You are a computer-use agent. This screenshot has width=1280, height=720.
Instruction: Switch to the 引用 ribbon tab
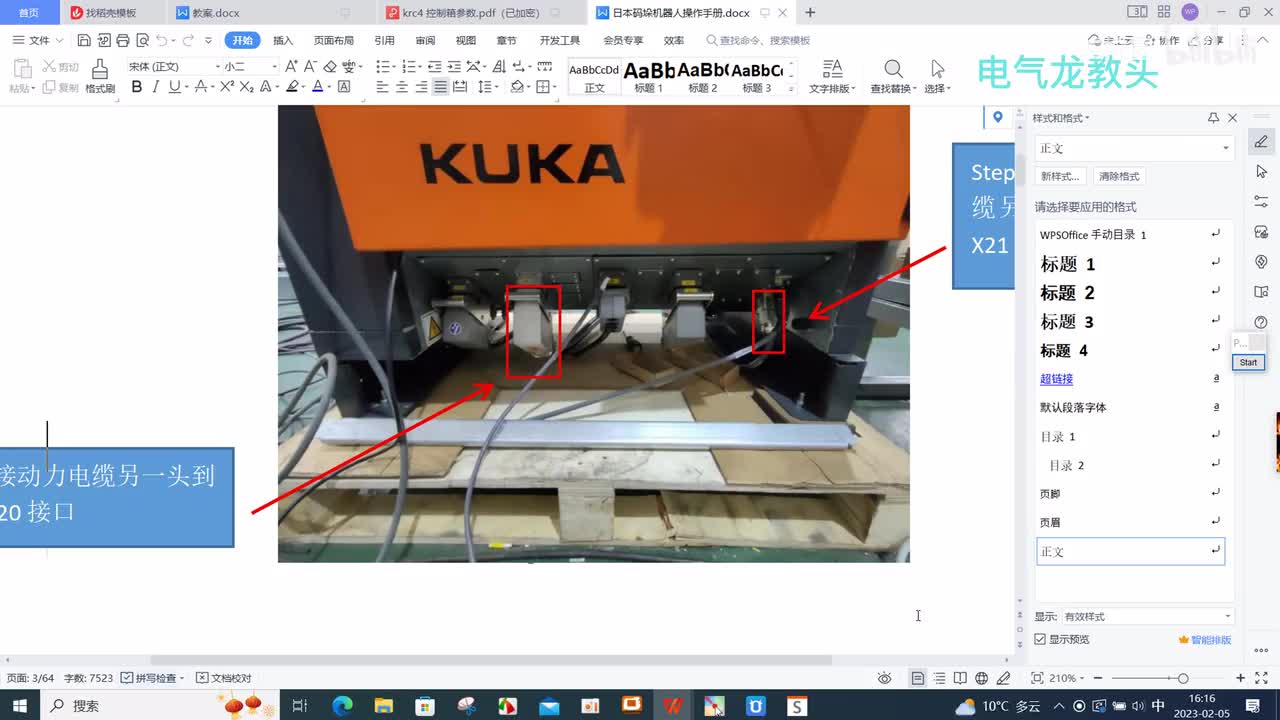point(384,40)
